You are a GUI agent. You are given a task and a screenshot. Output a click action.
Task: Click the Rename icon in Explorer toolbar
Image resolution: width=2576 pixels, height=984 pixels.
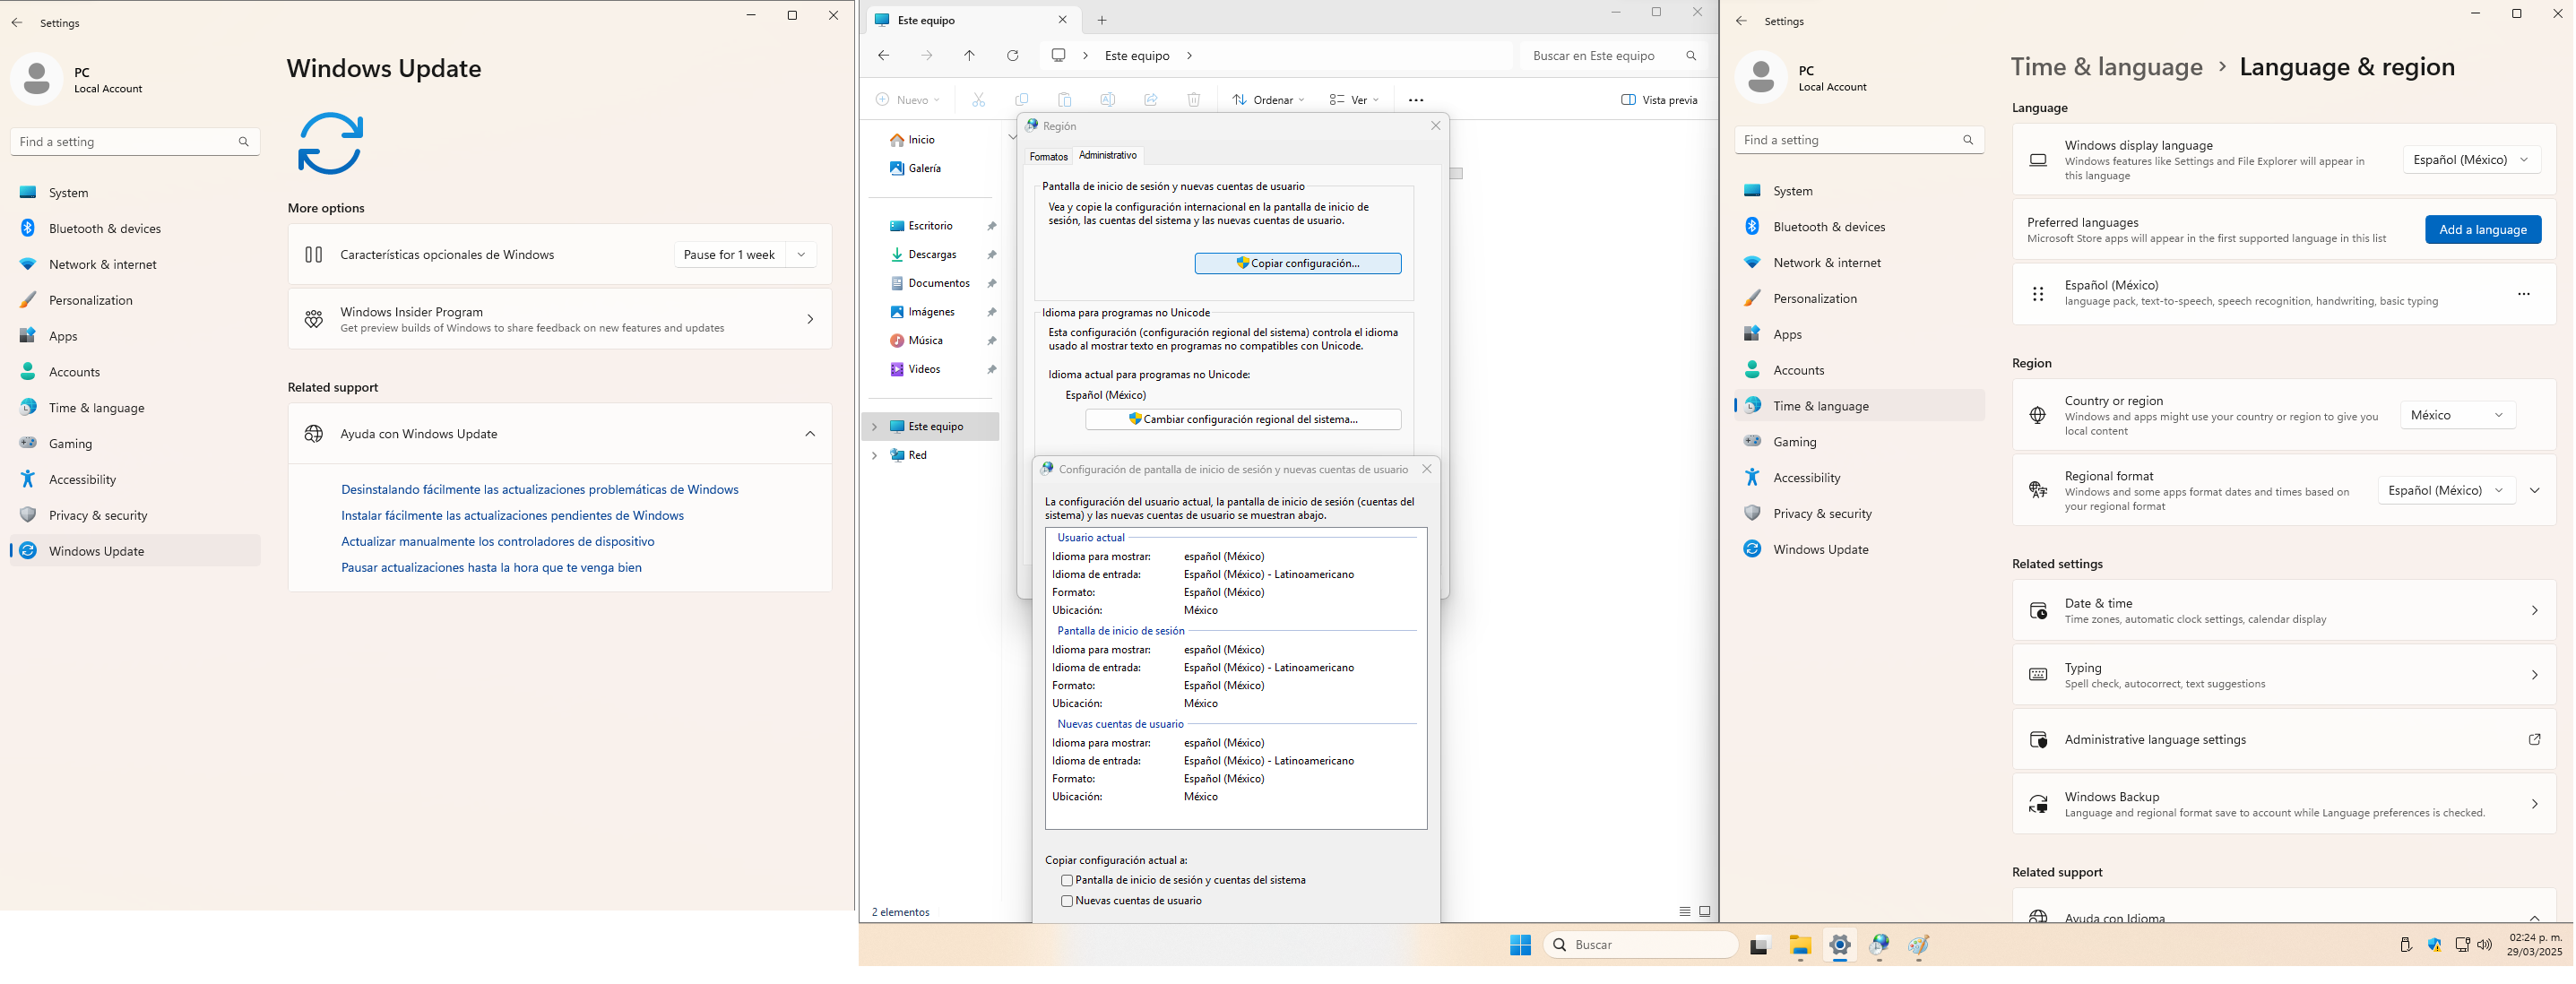1107,100
